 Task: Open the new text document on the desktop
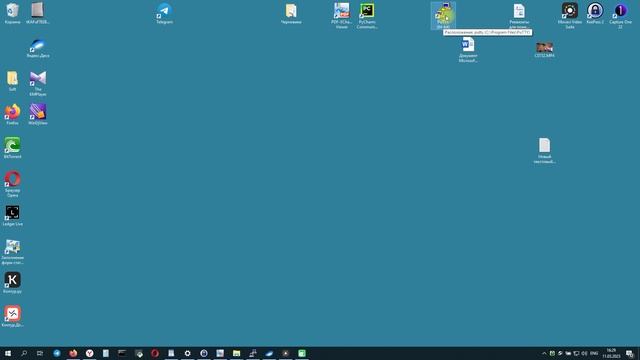(544, 150)
